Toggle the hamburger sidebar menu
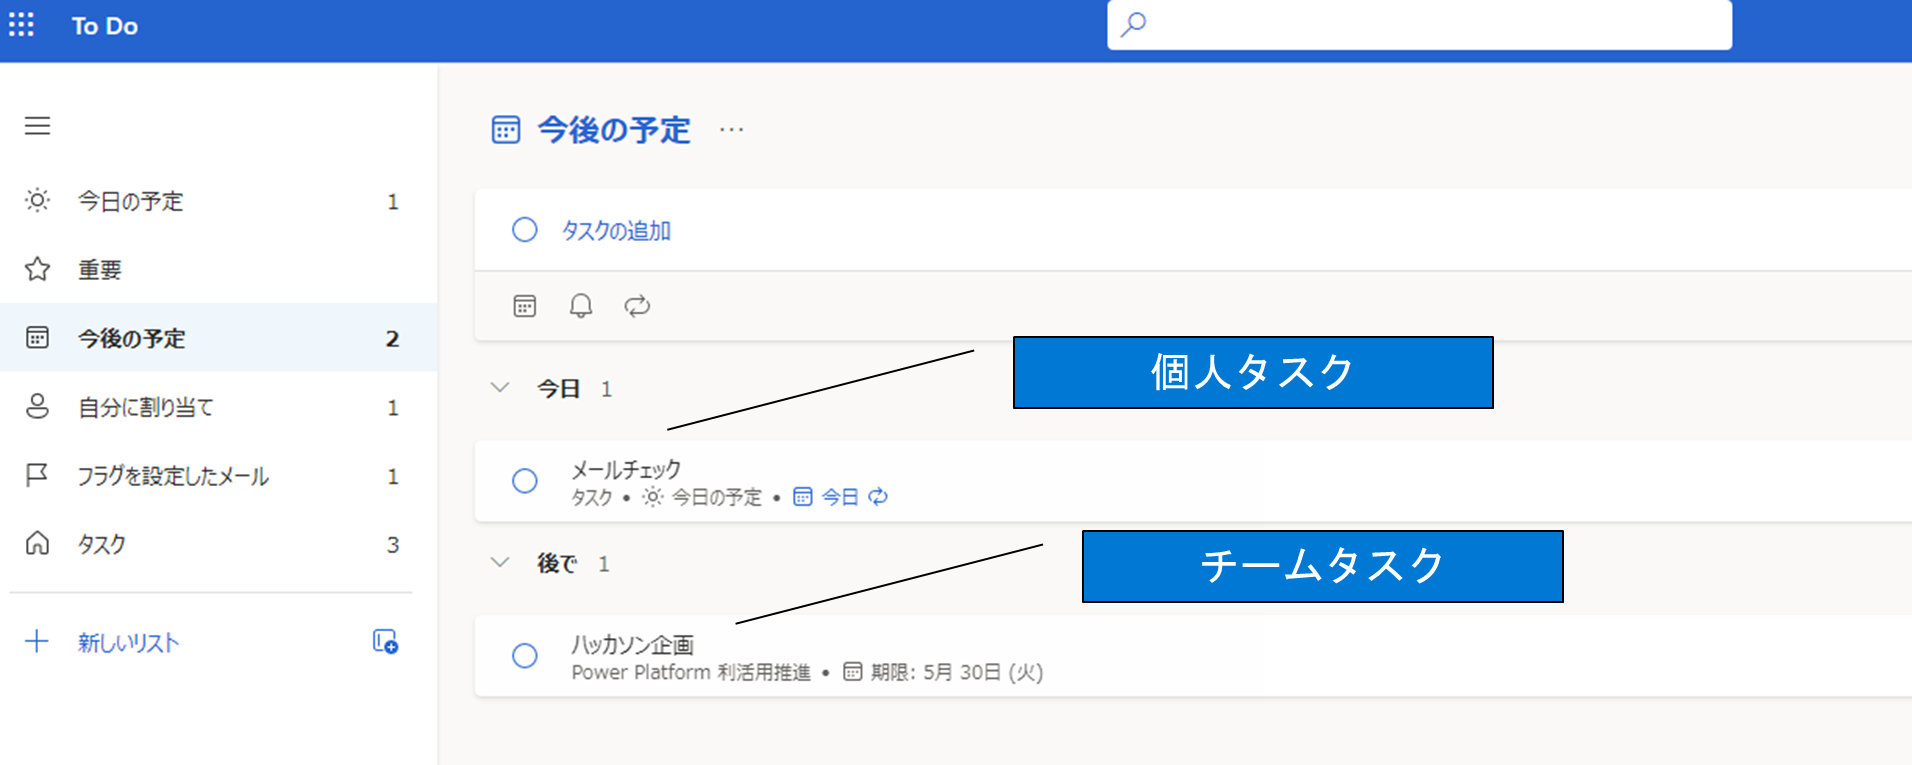The height and width of the screenshot is (765, 1912). click(x=38, y=126)
